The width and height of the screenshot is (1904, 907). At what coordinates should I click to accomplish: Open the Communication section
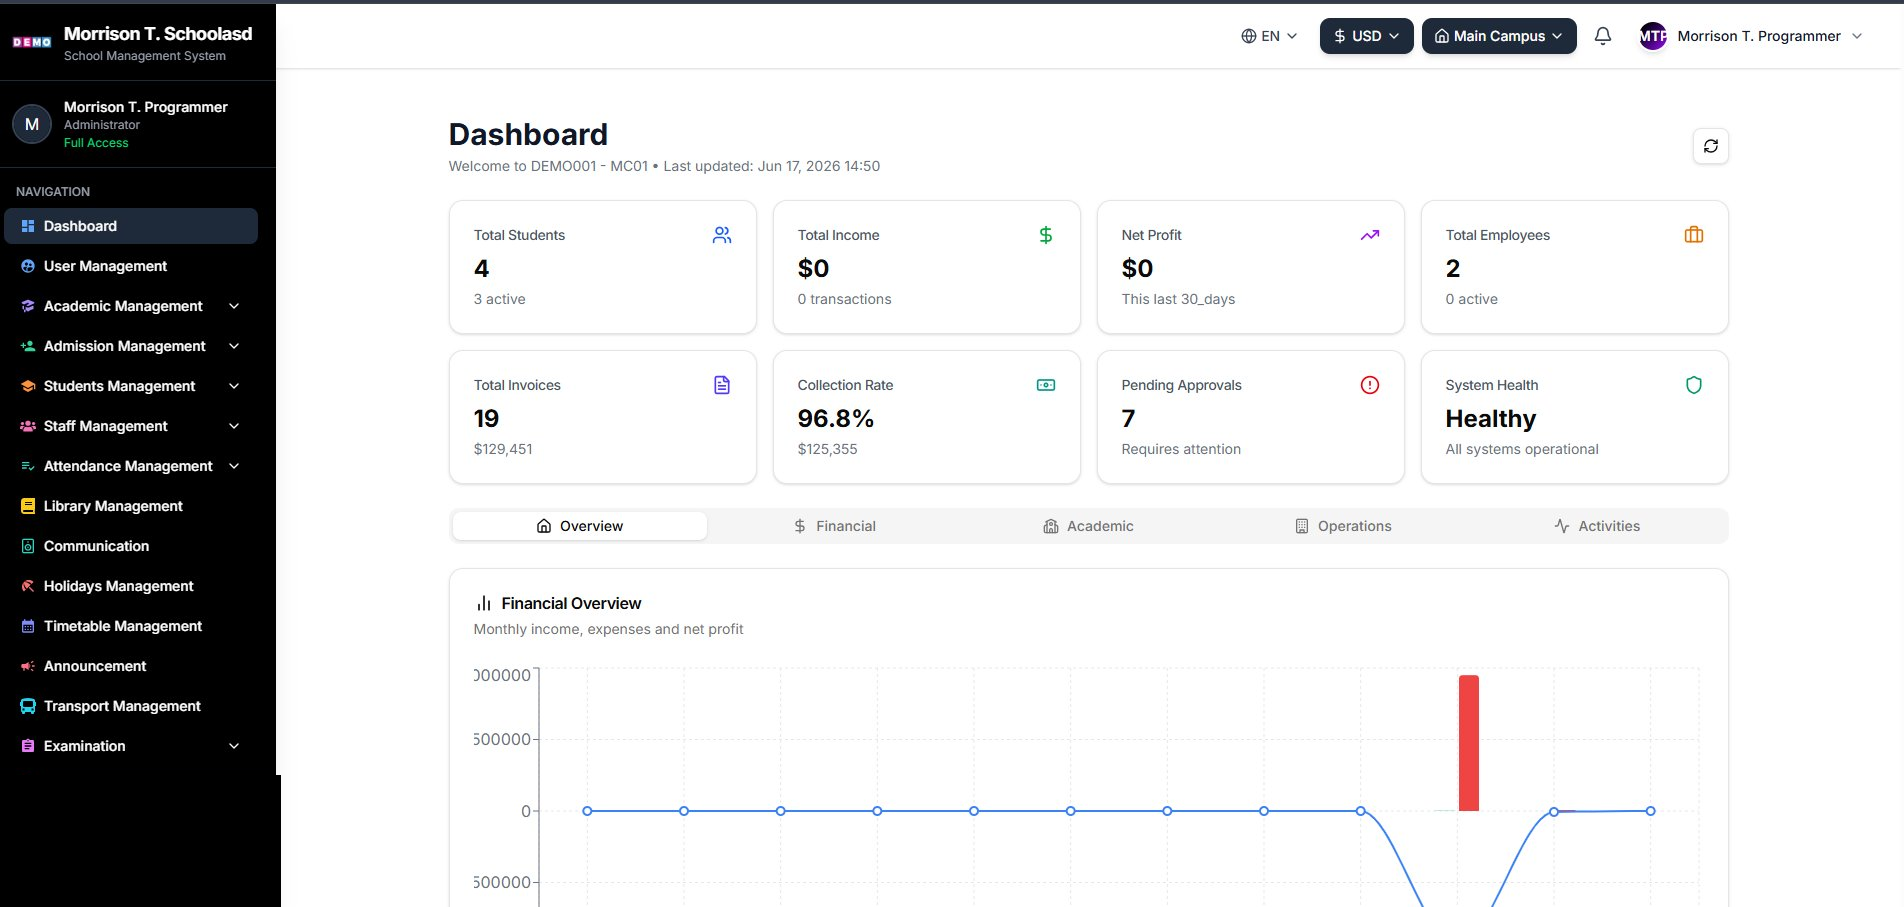(x=131, y=546)
